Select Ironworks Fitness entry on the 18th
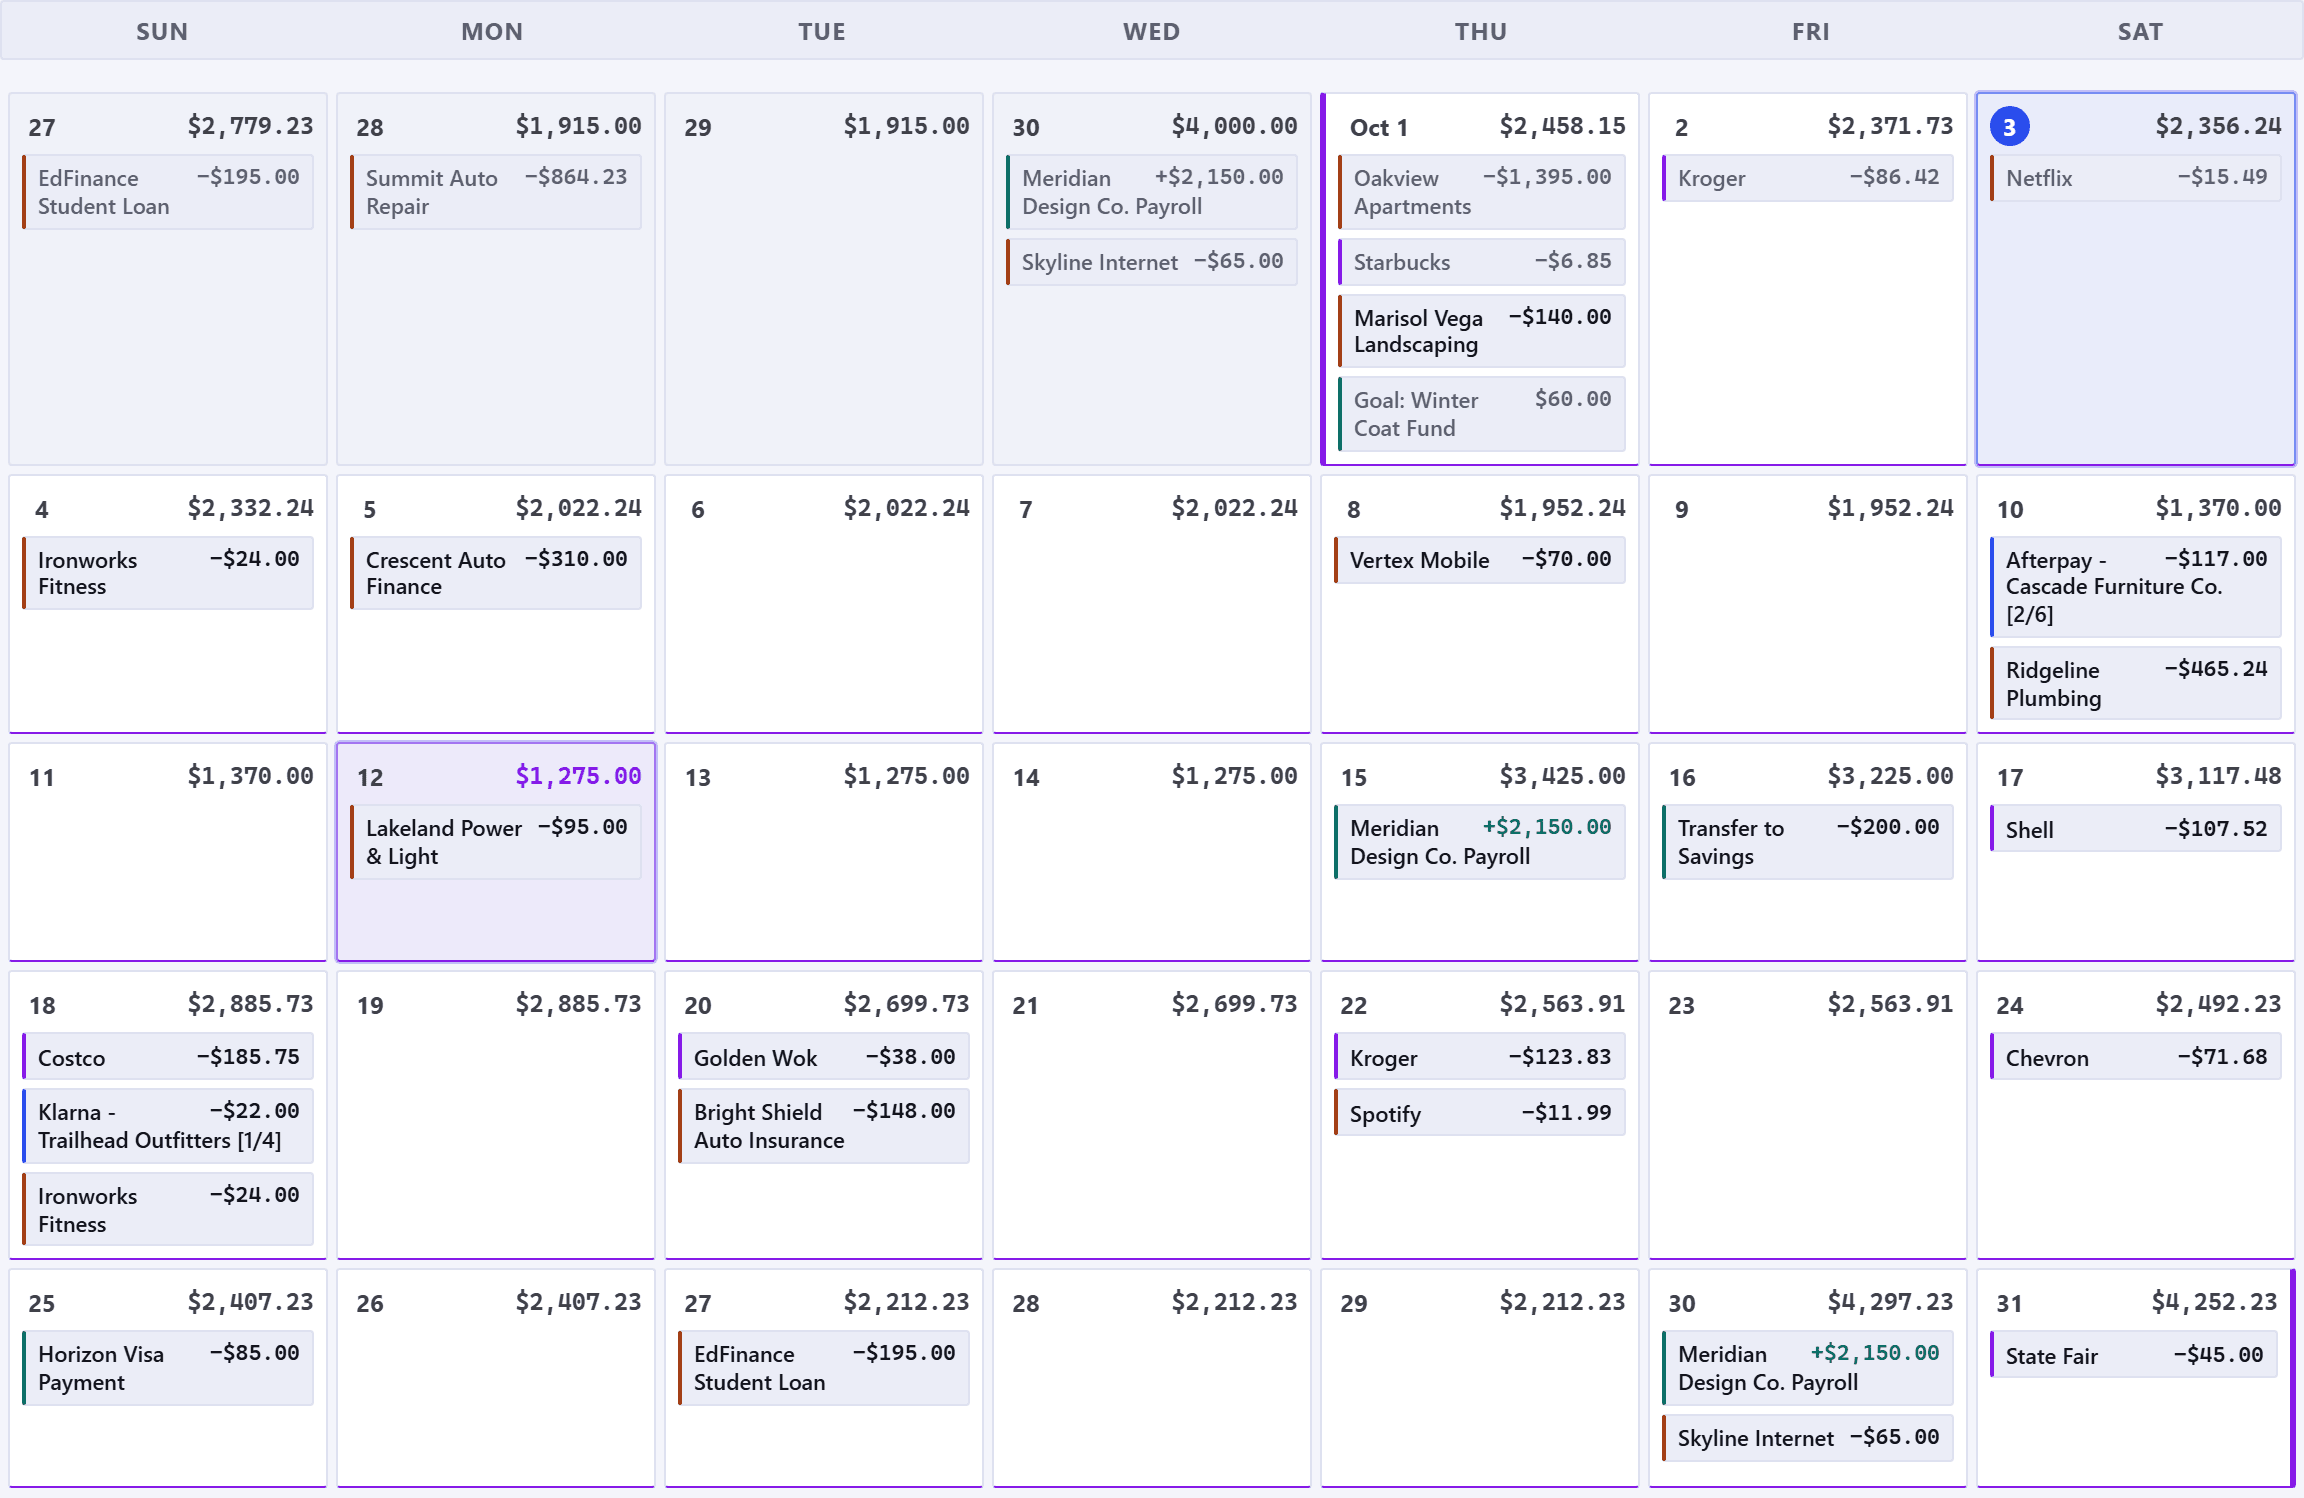This screenshot has width=2304, height=1498. click(x=167, y=1210)
